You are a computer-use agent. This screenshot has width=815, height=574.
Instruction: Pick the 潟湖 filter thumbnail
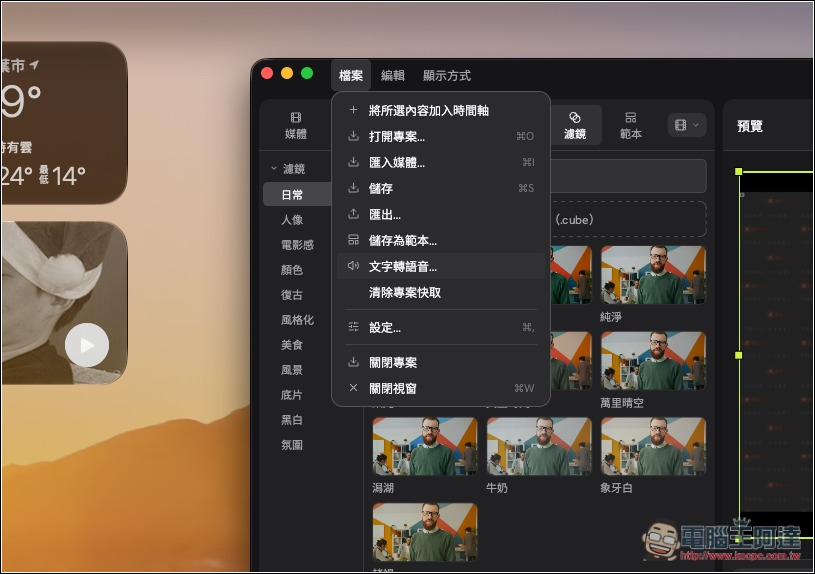tap(425, 446)
